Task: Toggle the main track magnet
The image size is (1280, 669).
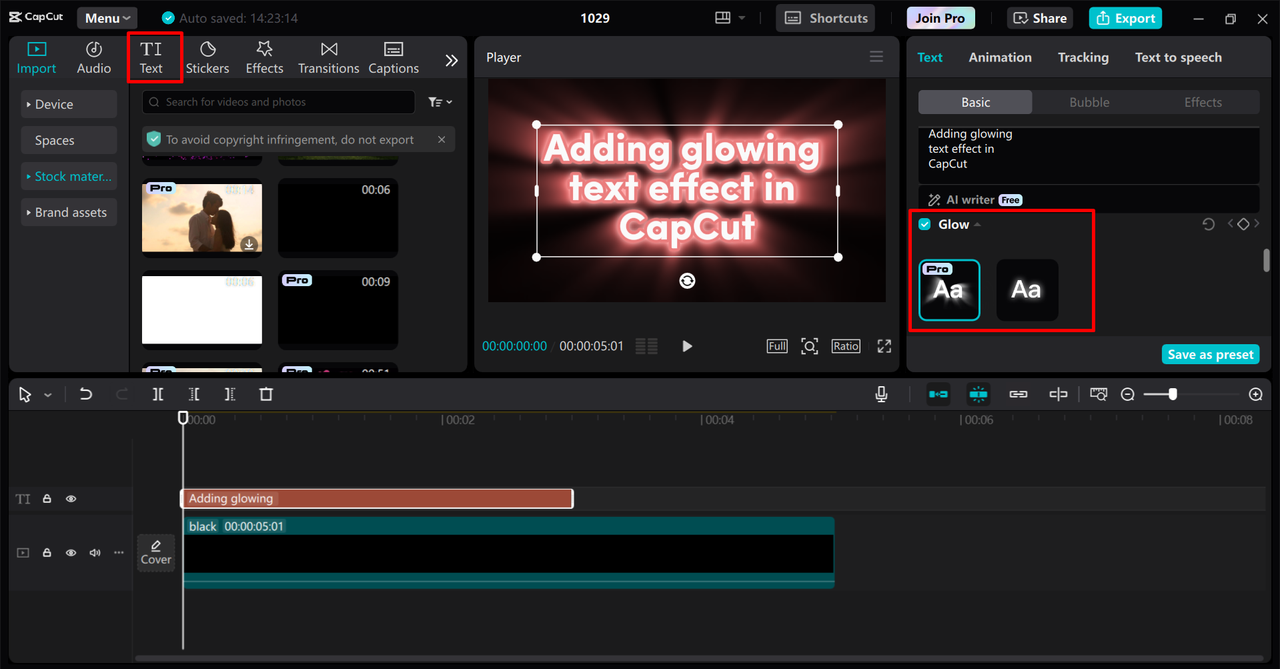Action: [938, 395]
